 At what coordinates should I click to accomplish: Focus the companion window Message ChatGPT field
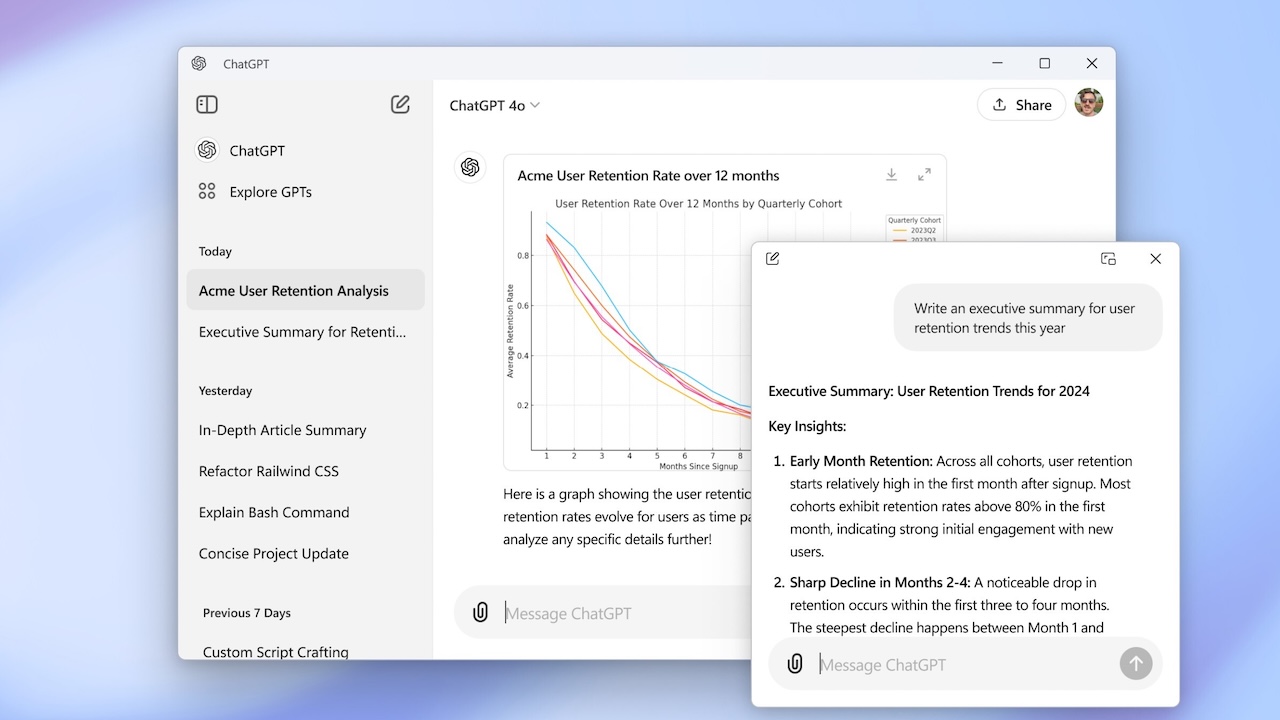(965, 664)
